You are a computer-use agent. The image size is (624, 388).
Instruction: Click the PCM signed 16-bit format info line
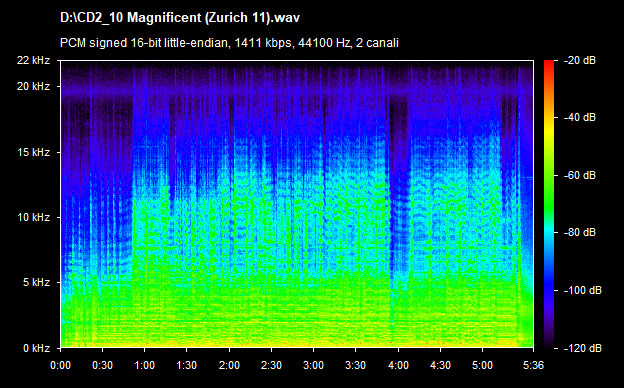tap(229, 43)
